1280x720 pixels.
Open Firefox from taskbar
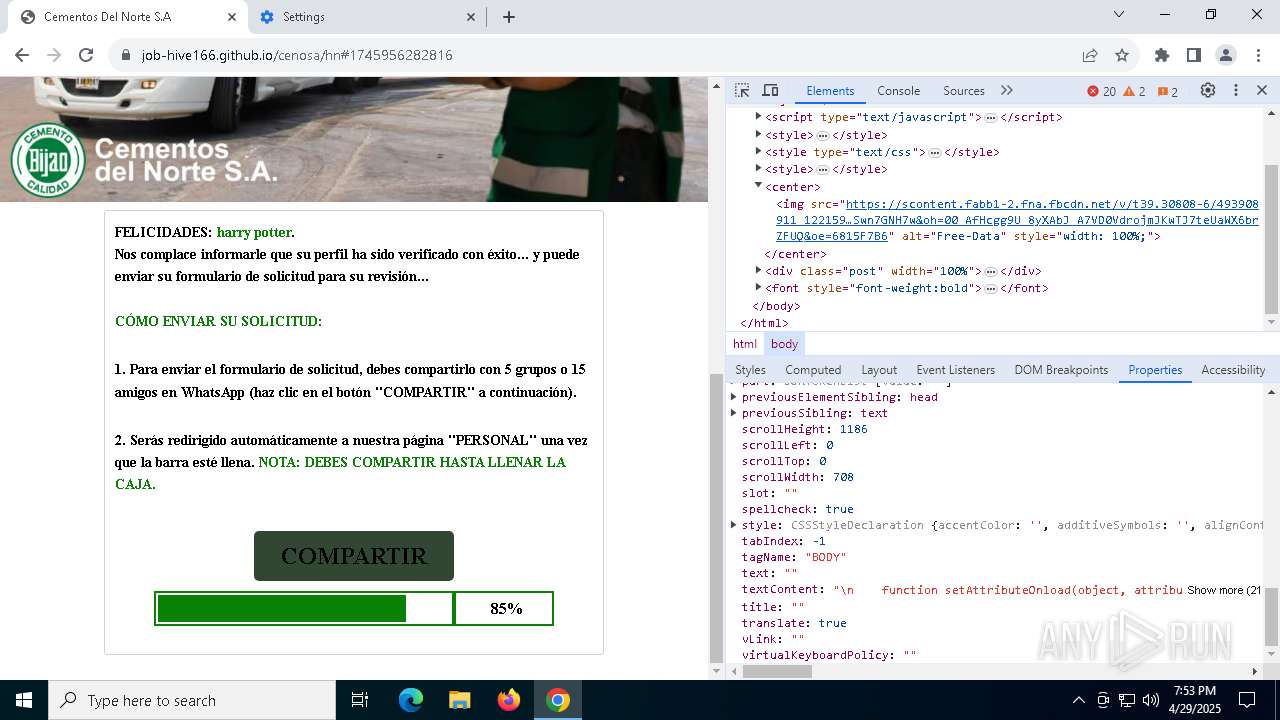509,700
